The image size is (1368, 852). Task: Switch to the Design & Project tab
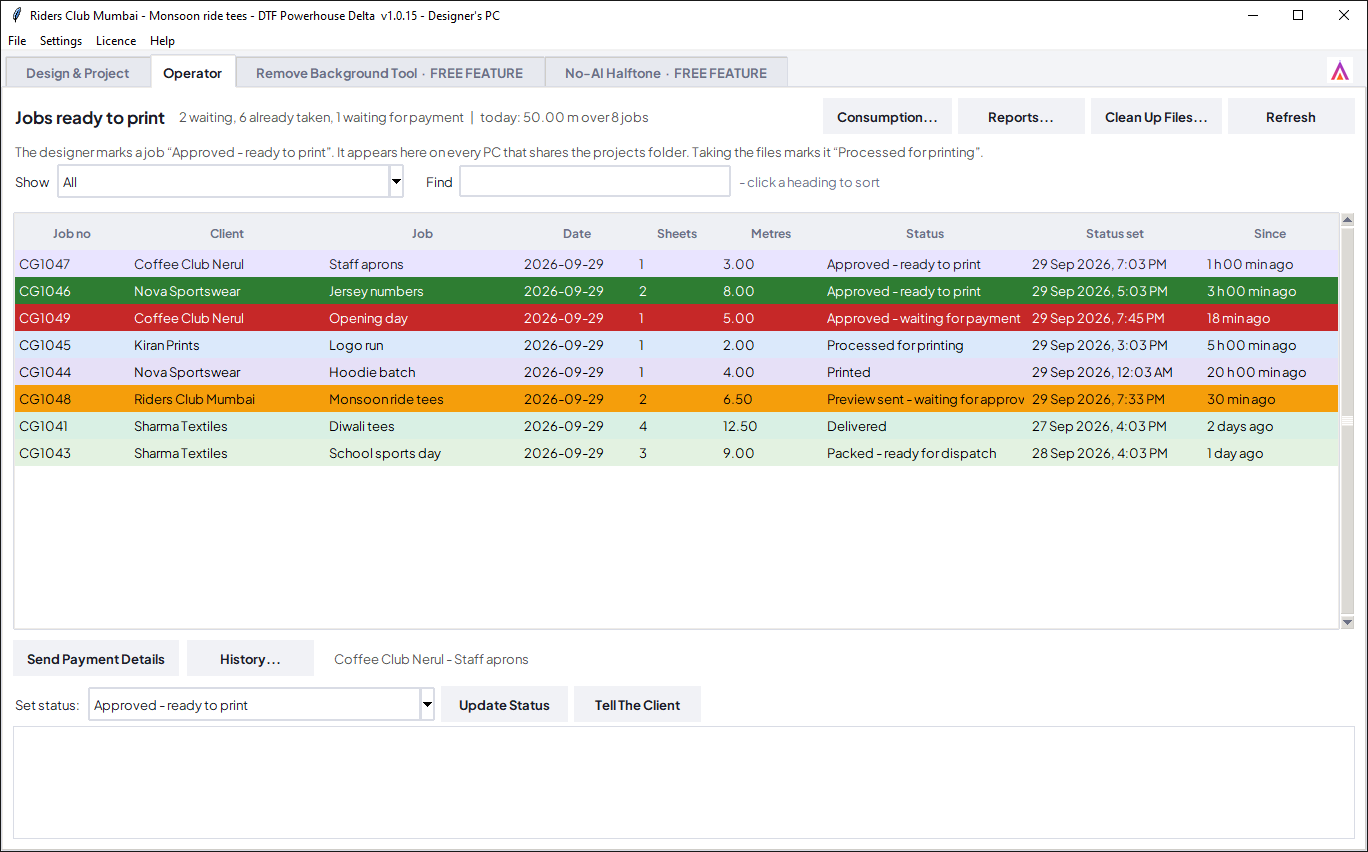(x=78, y=73)
